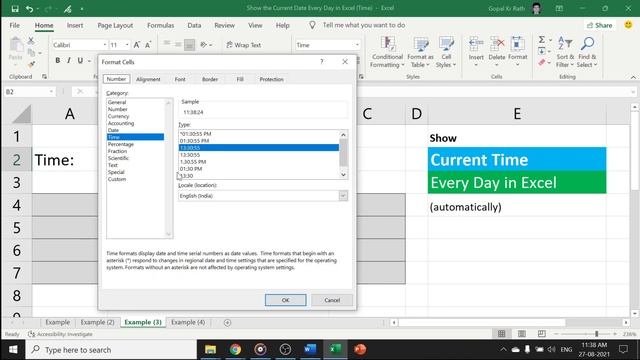Switch to Example (4) sheet tab
The height and width of the screenshot is (360, 640).
(x=188, y=322)
